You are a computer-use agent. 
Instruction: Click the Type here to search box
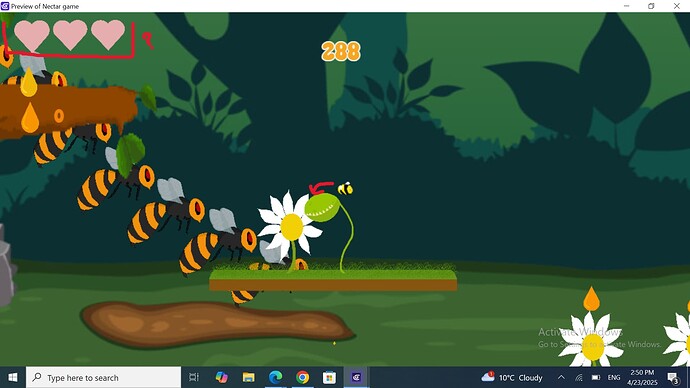tap(103, 377)
